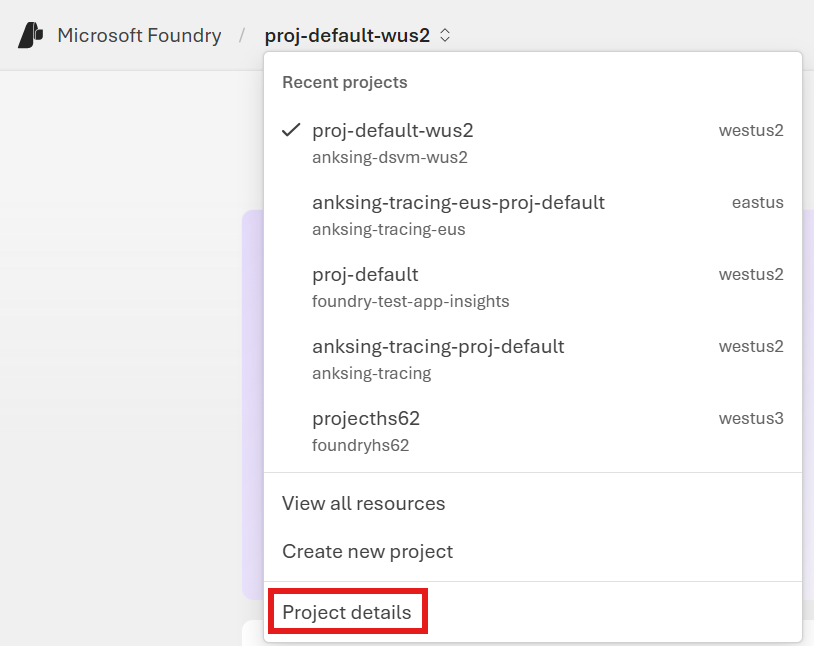
Task: Select the checked proj-default-wus2 project
Action: point(533,142)
